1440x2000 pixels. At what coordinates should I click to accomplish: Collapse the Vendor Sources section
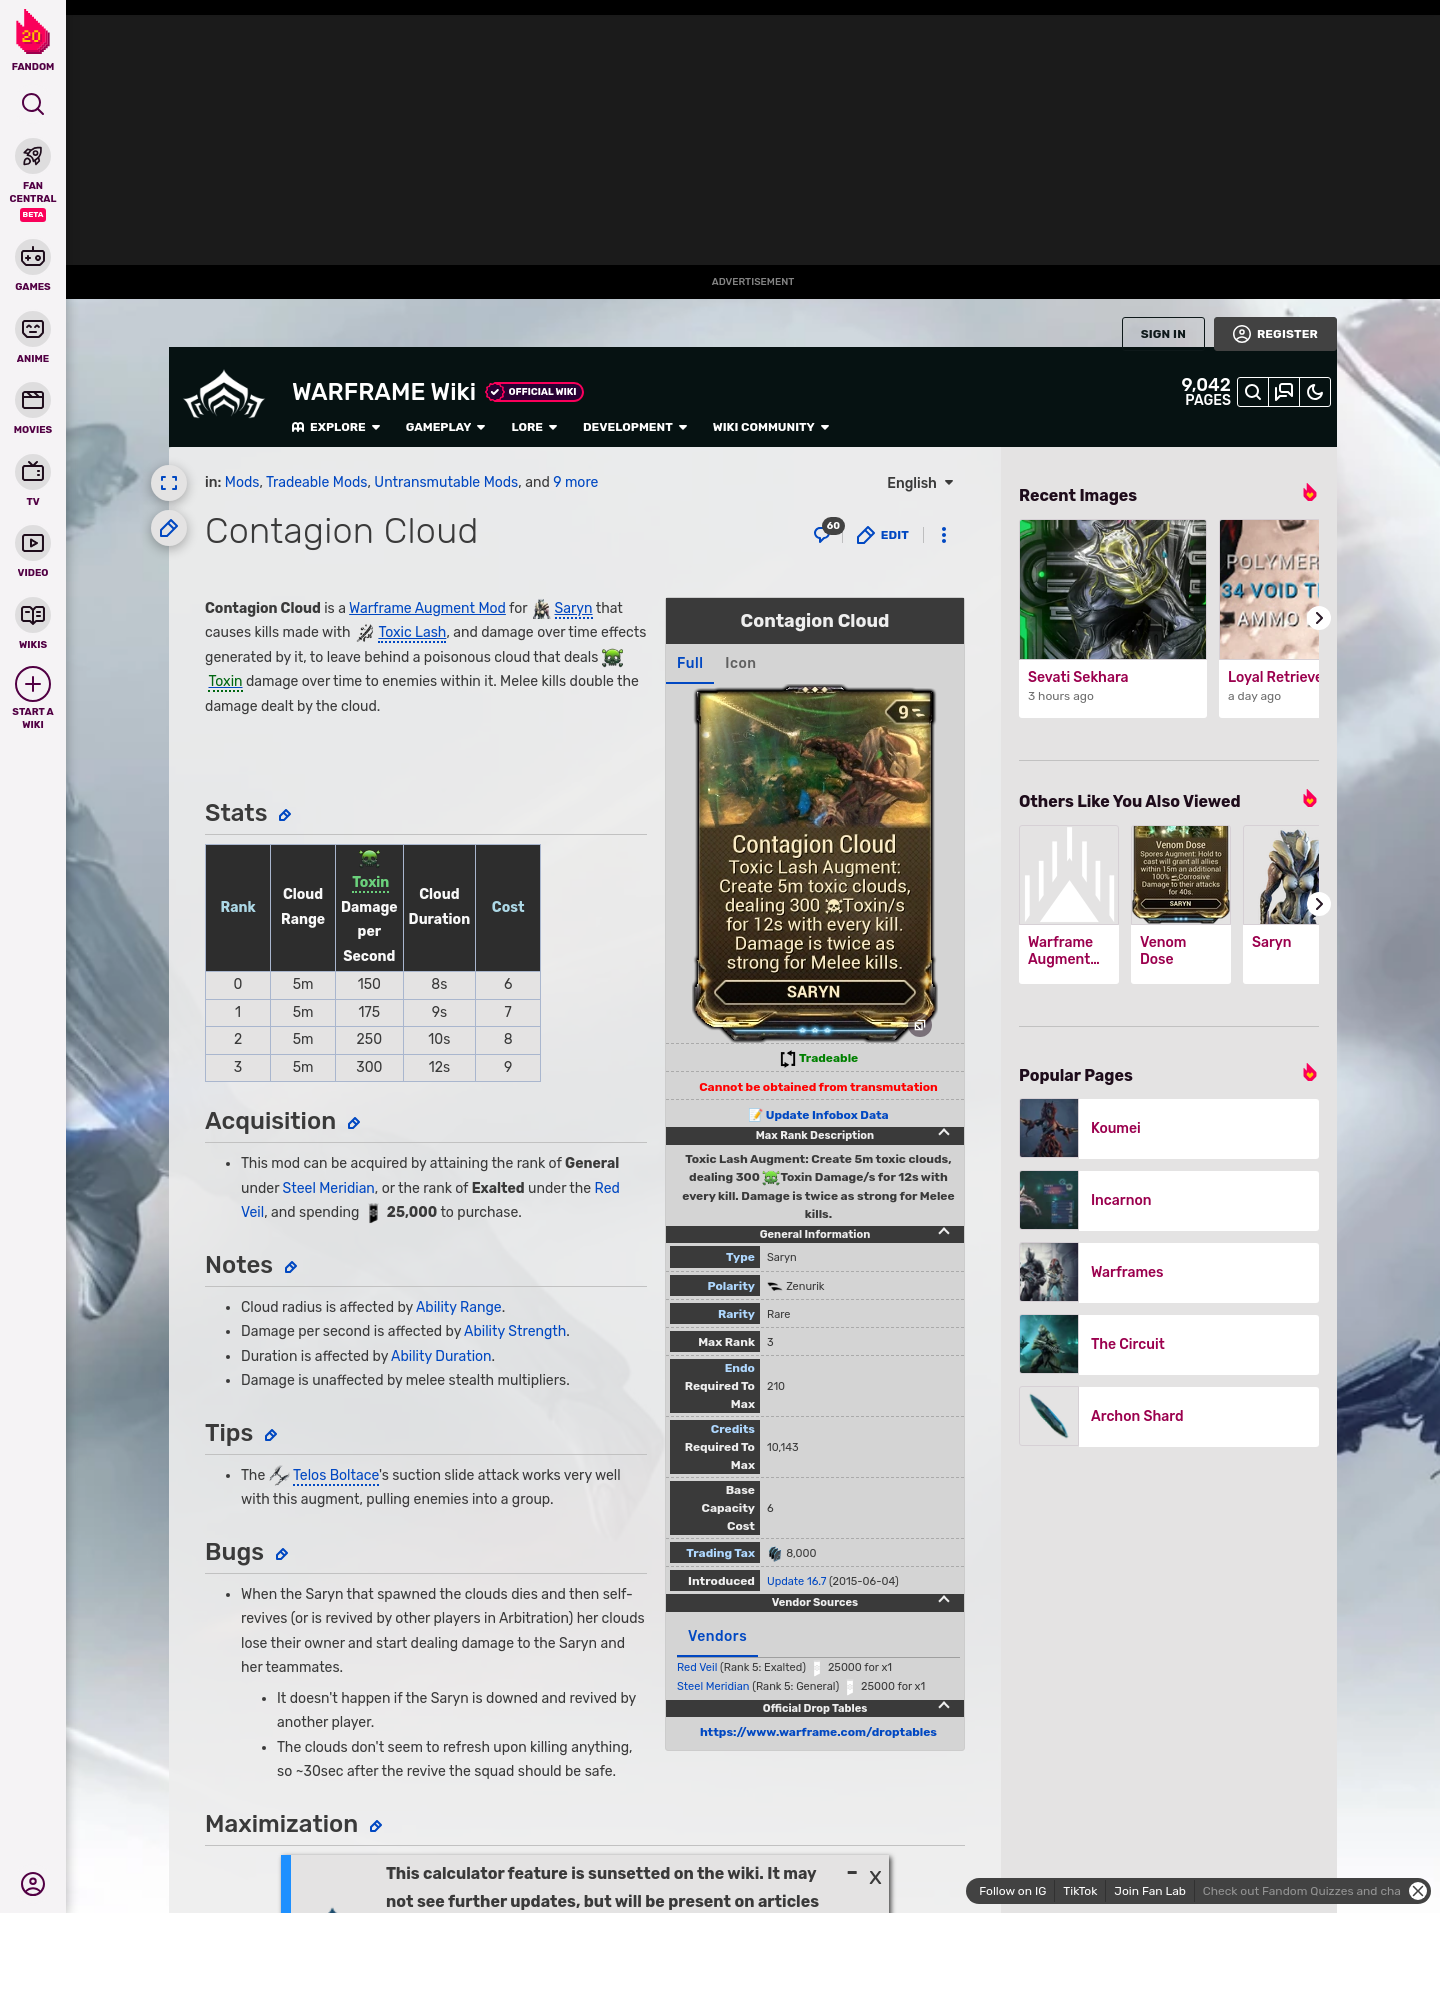point(944,1600)
